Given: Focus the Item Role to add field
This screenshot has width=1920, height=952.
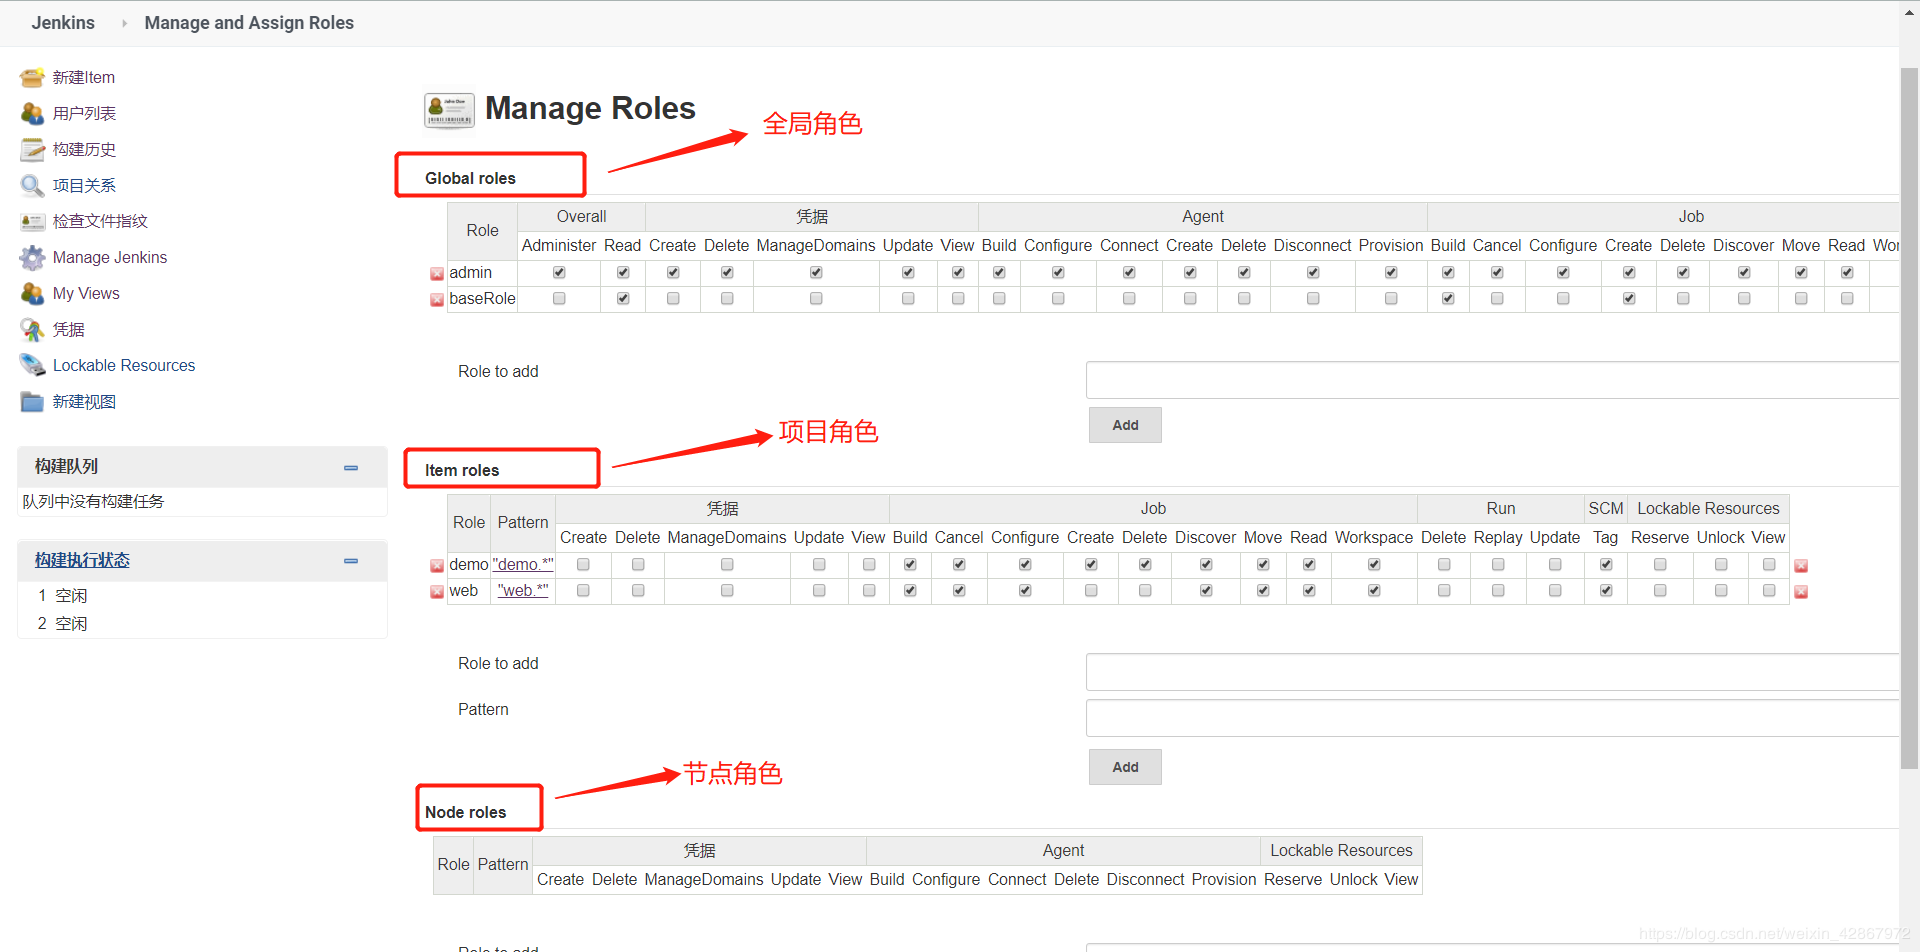Looking at the screenshot, I should [x=1492, y=672].
